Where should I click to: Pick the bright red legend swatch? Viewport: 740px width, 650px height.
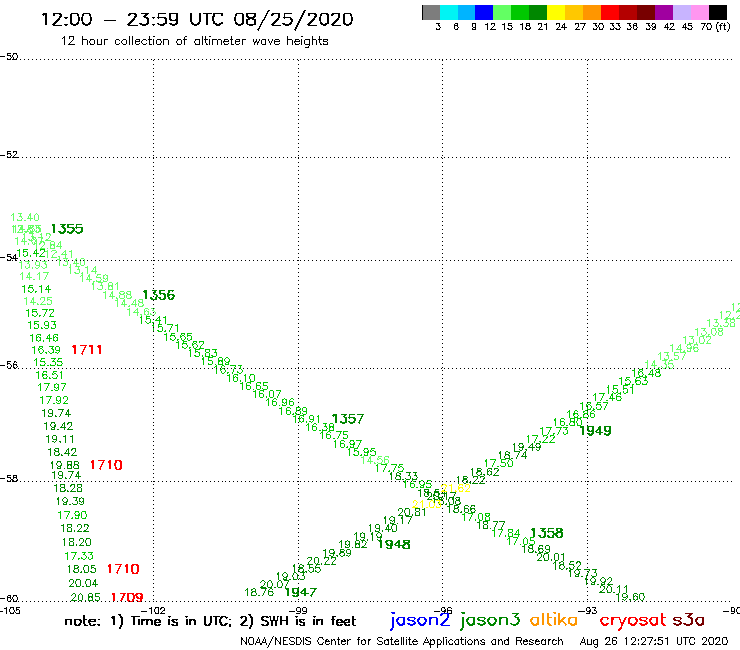click(610, 12)
